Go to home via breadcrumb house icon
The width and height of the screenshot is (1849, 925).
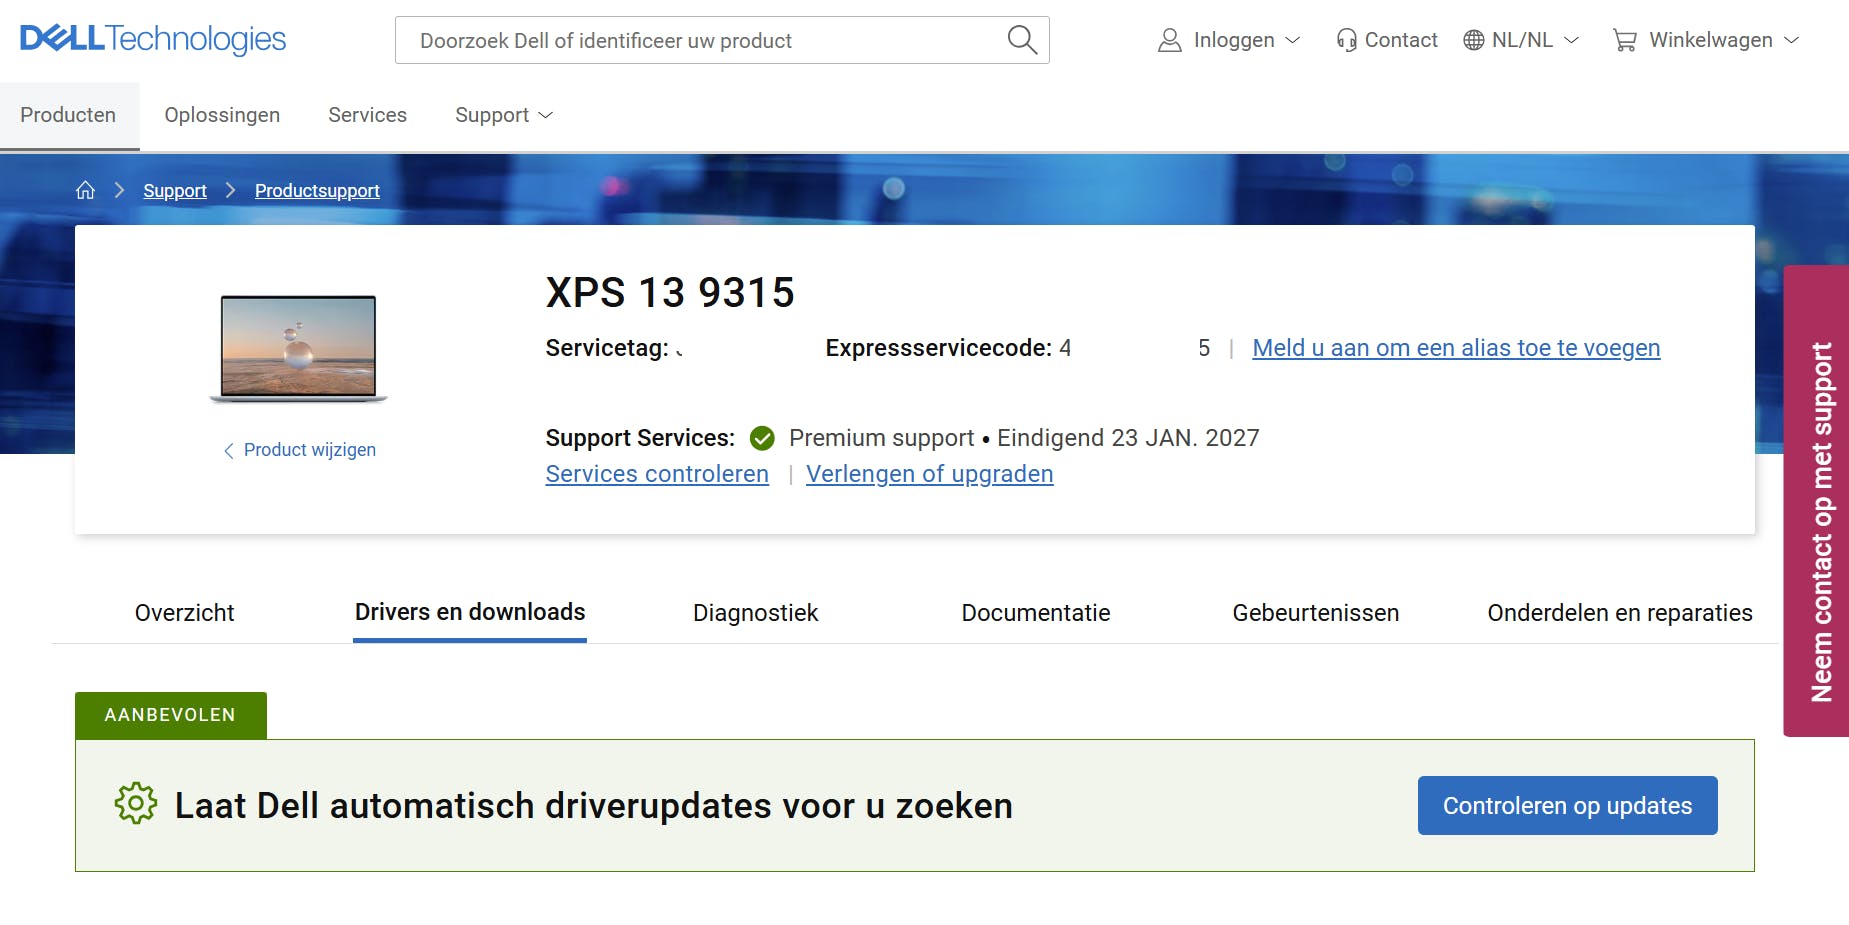click(85, 190)
